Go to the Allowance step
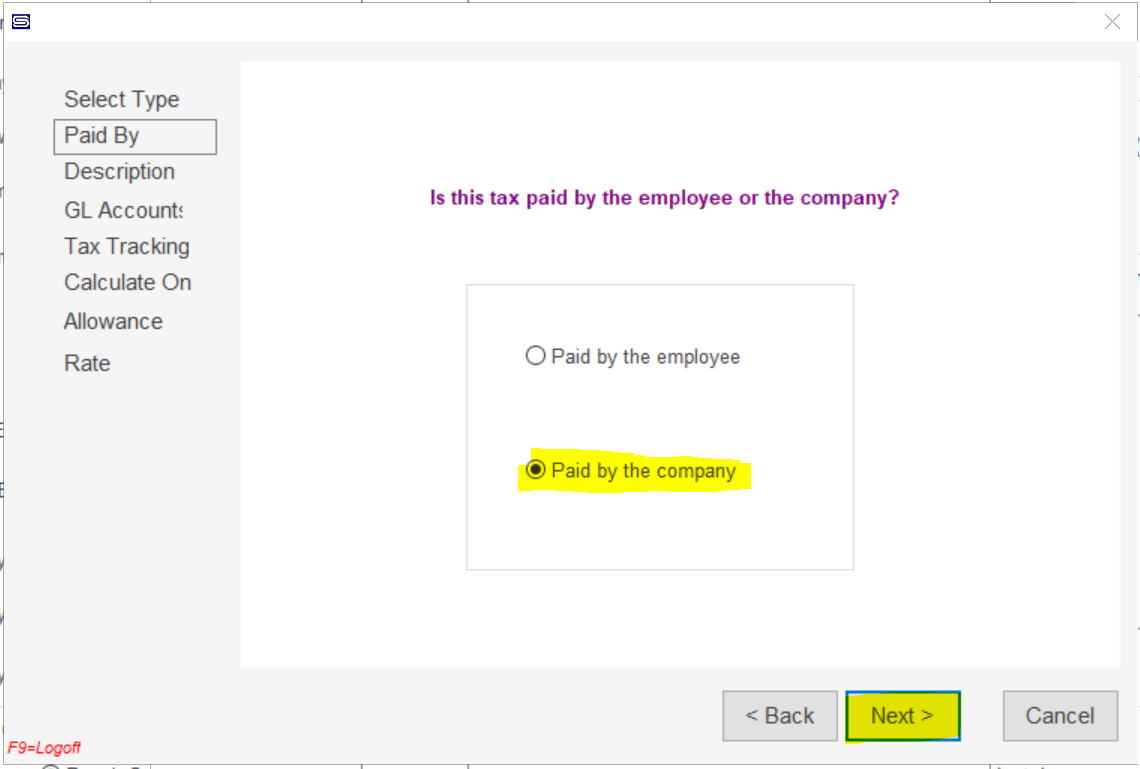1140x769 pixels. (113, 321)
